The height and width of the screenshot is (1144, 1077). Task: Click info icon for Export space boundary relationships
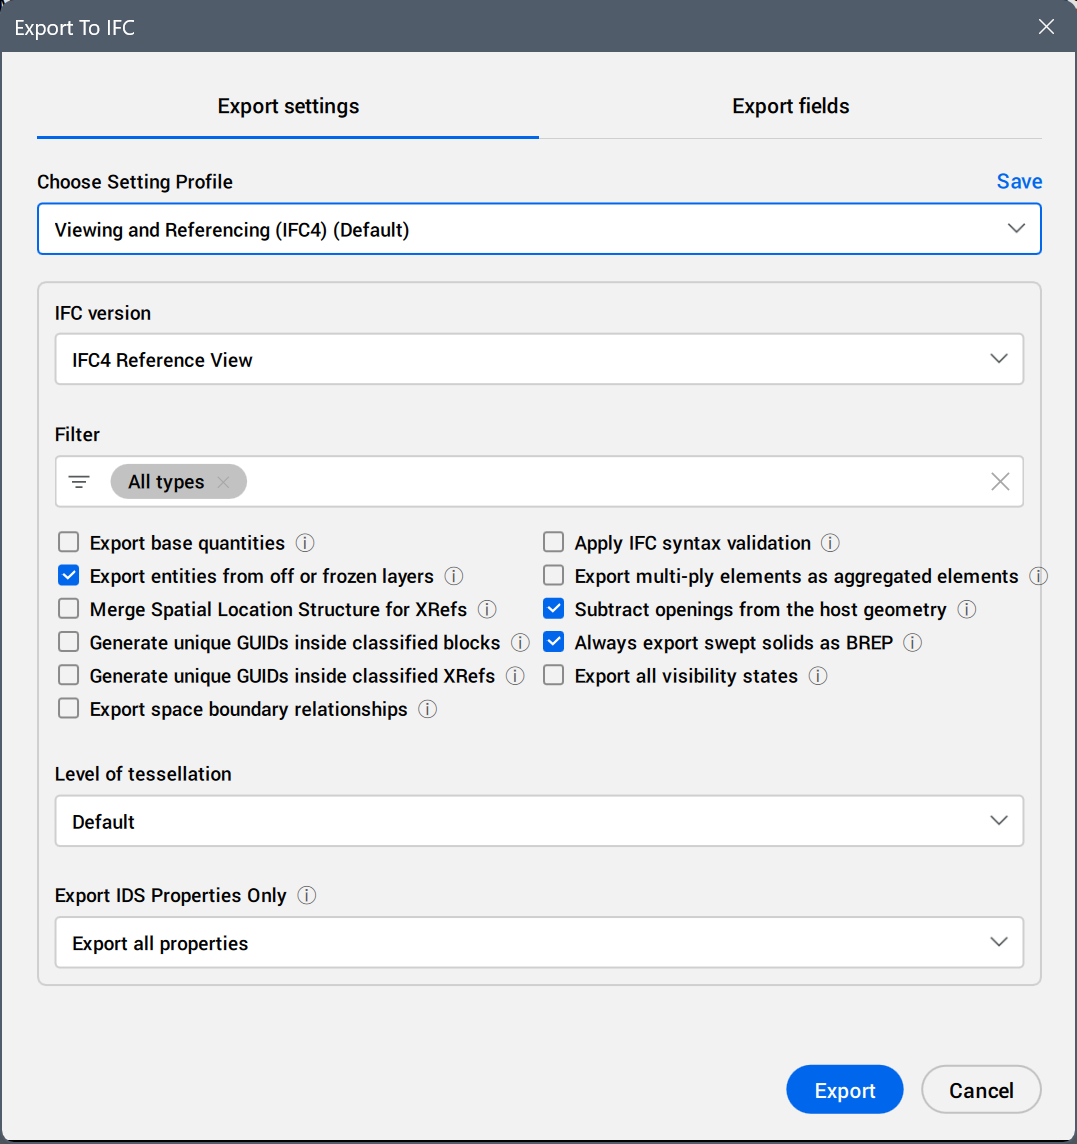pos(428,709)
